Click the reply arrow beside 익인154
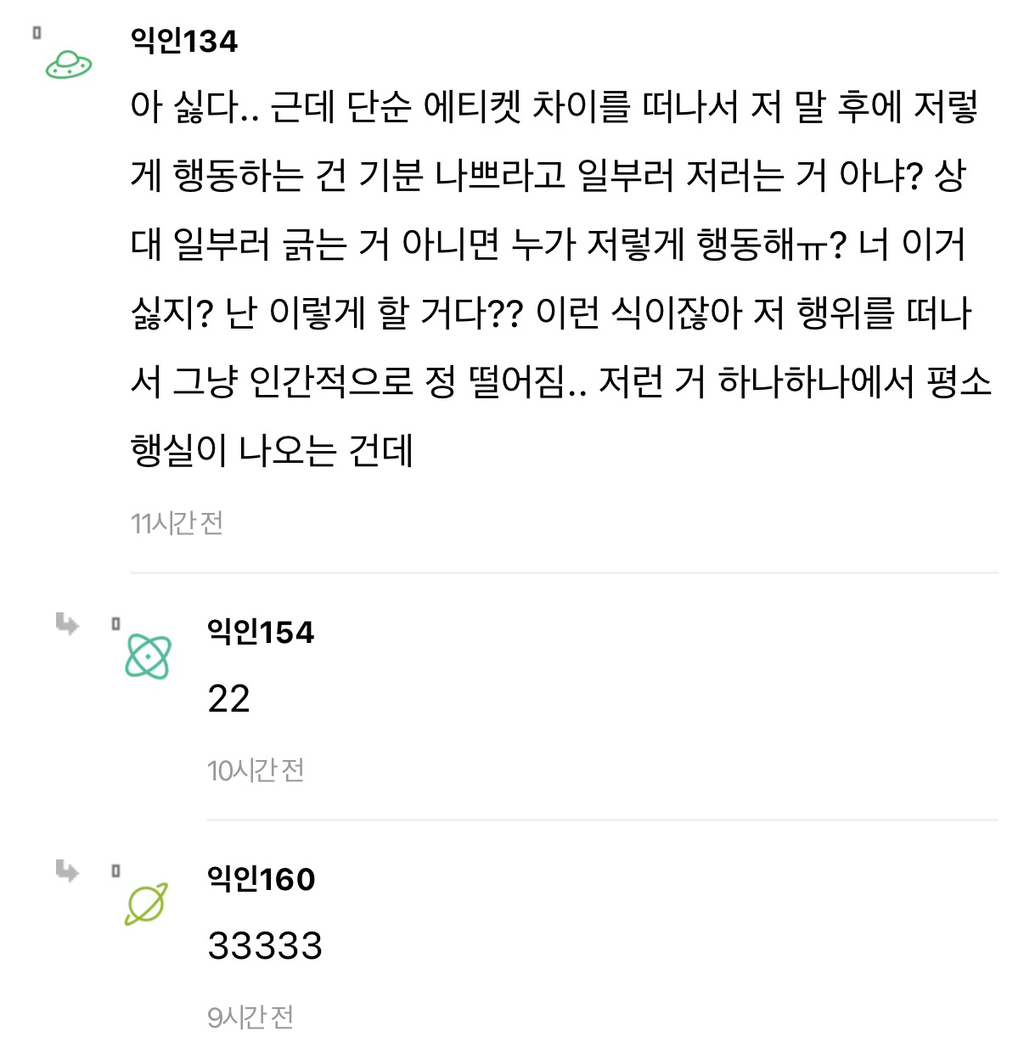 coord(68,625)
